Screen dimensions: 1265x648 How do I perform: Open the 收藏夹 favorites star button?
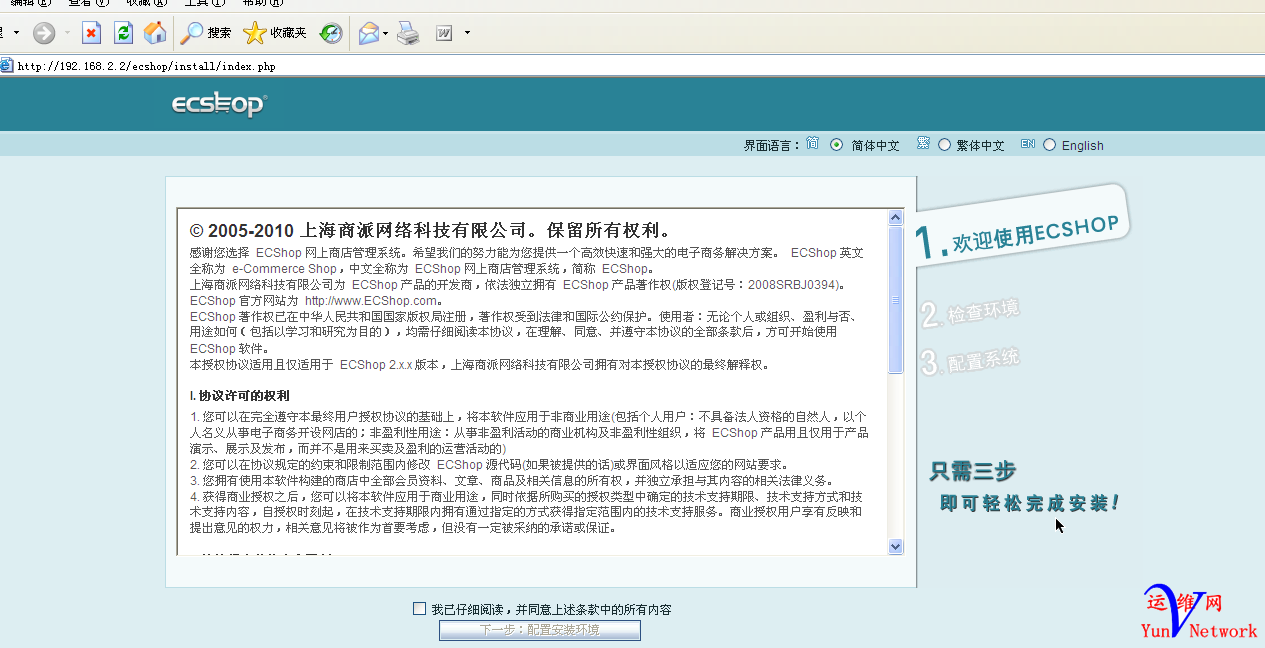275,33
